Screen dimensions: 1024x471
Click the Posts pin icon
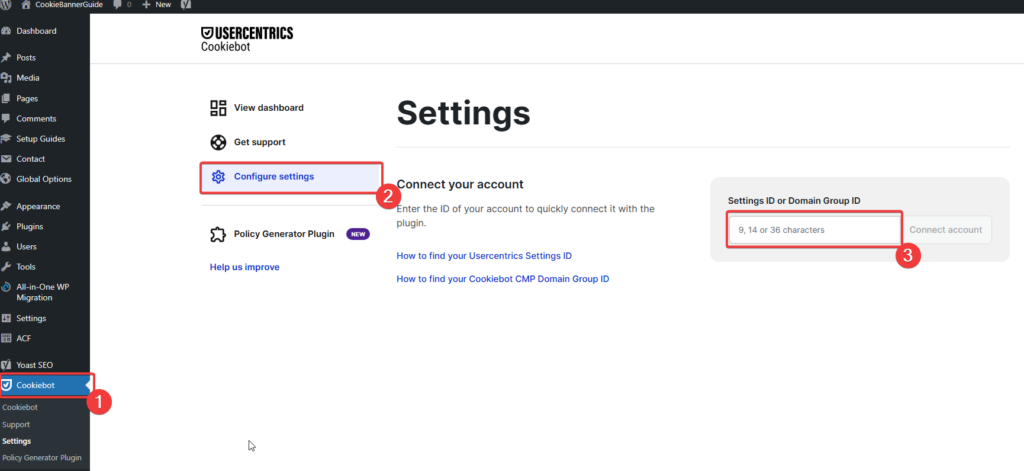point(7,57)
